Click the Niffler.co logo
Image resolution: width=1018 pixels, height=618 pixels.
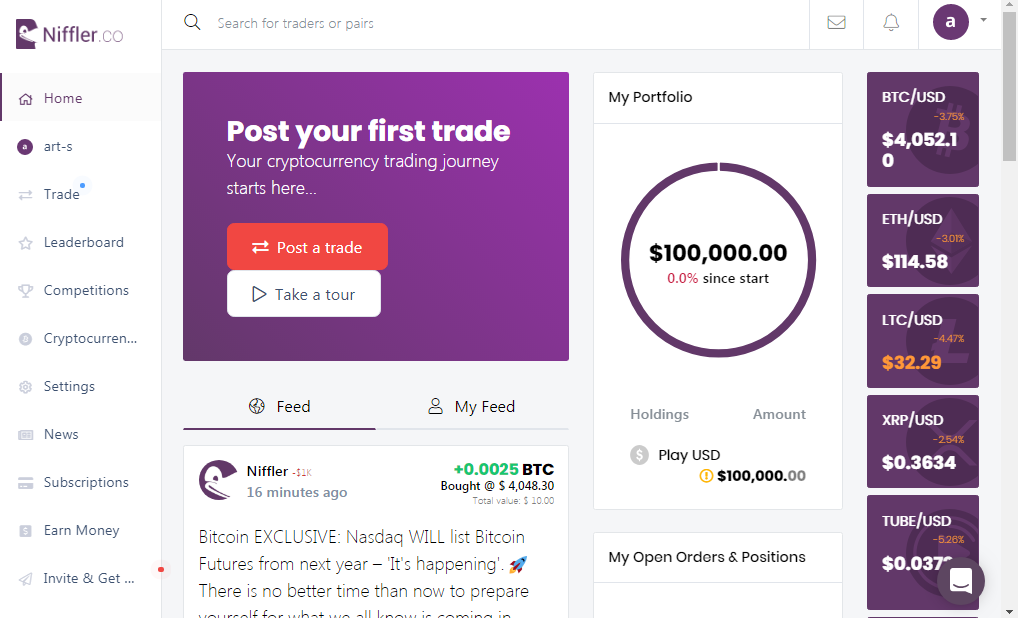[x=69, y=34]
